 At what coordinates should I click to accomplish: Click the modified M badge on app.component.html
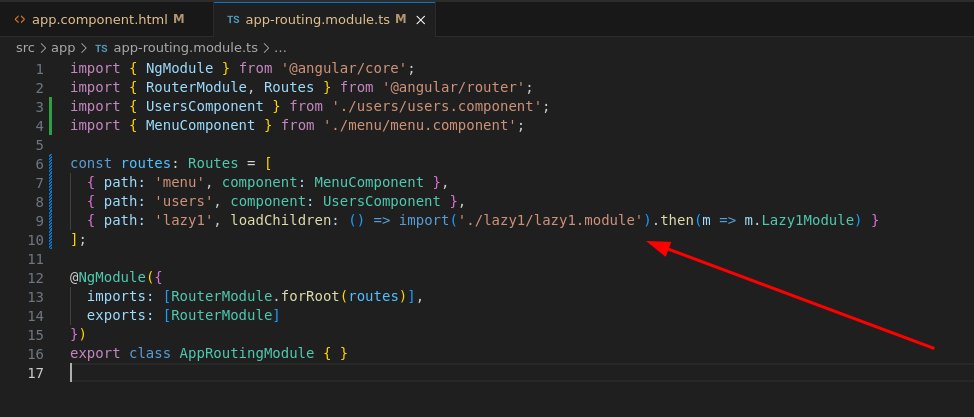click(x=179, y=19)
